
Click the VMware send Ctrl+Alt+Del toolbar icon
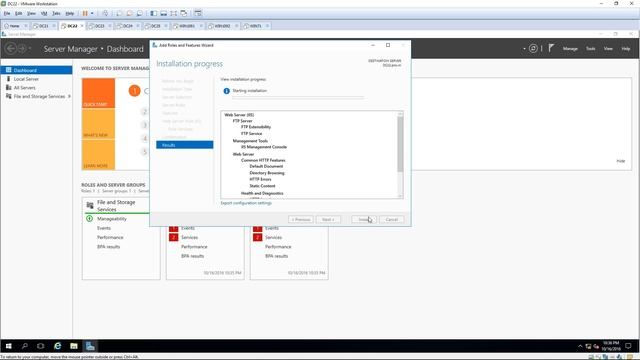point(105,13)
